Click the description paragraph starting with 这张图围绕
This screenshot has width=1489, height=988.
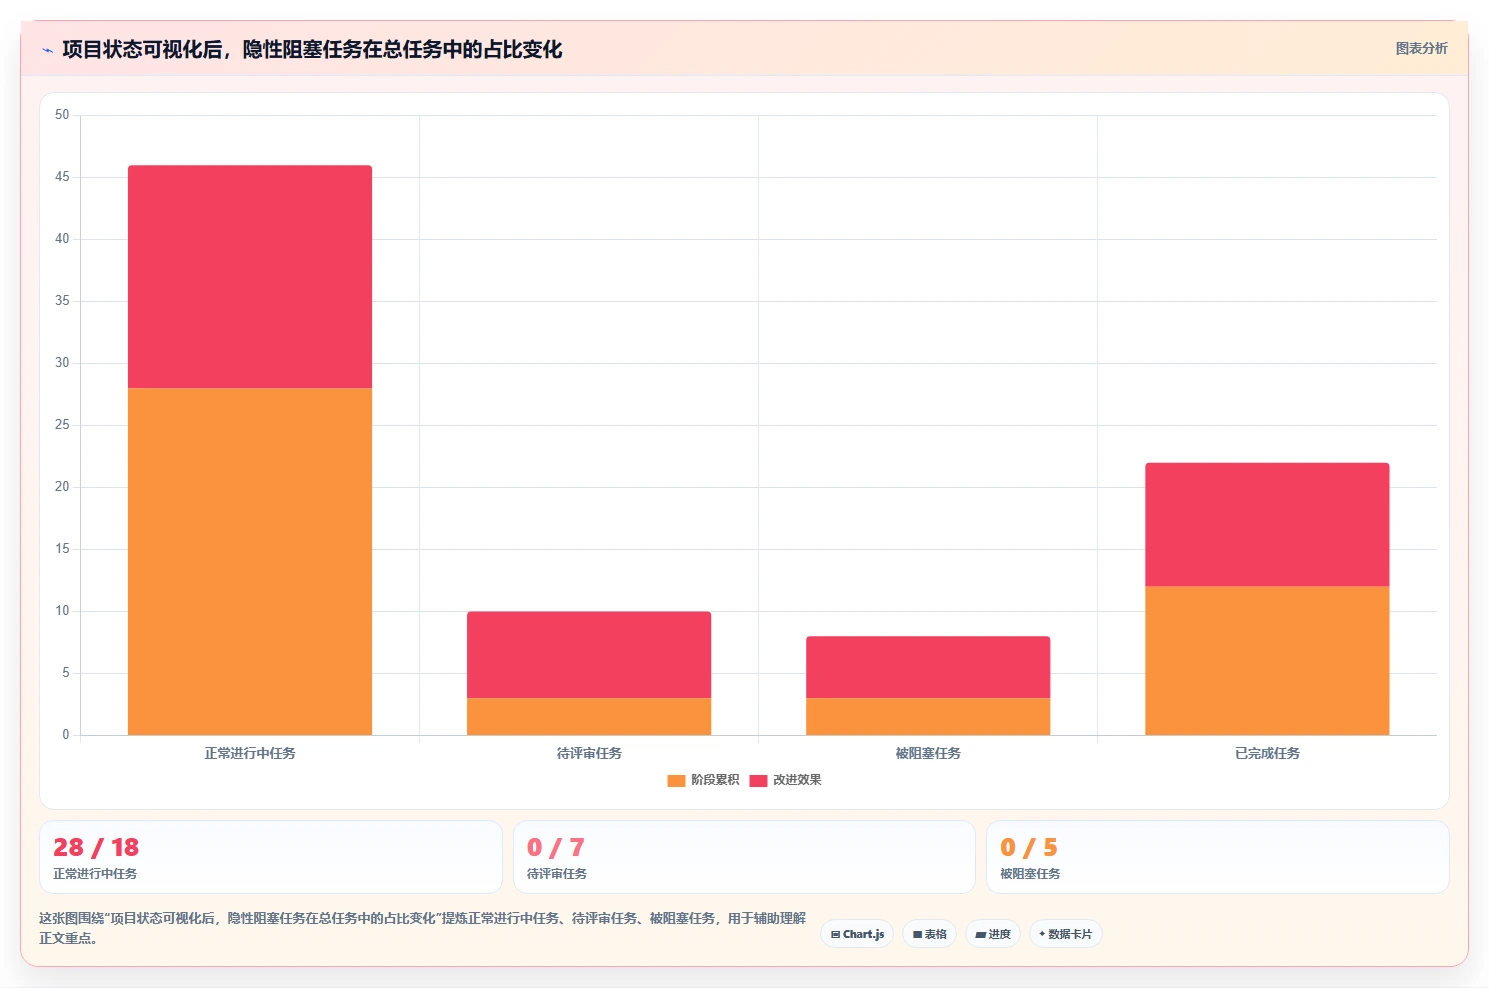coord(422,928)
